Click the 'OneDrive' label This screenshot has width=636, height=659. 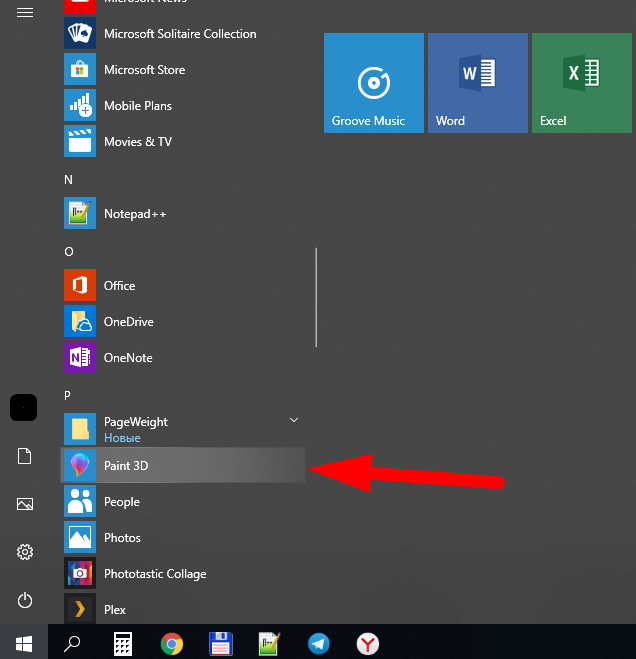(x=129, y=322)
